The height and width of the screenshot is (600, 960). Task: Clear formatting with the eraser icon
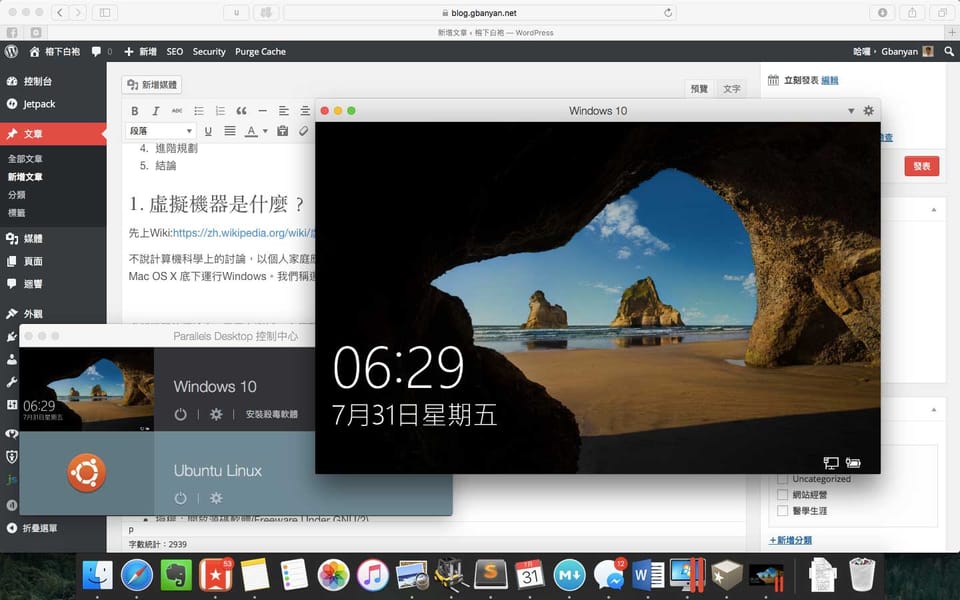coord(303,131)
